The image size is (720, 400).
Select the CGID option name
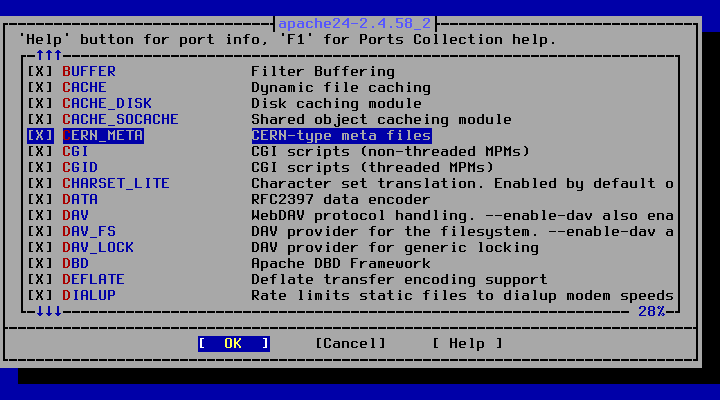pyautogui.click(x=80, y=168)
